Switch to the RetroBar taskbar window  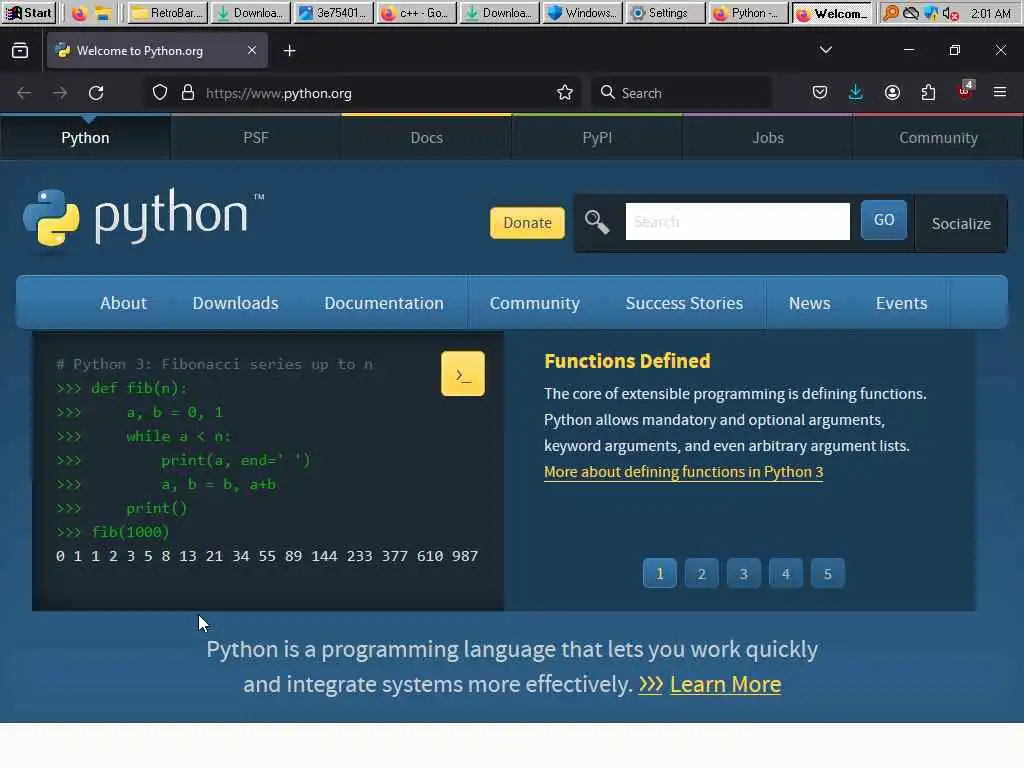tap(168, 13)
